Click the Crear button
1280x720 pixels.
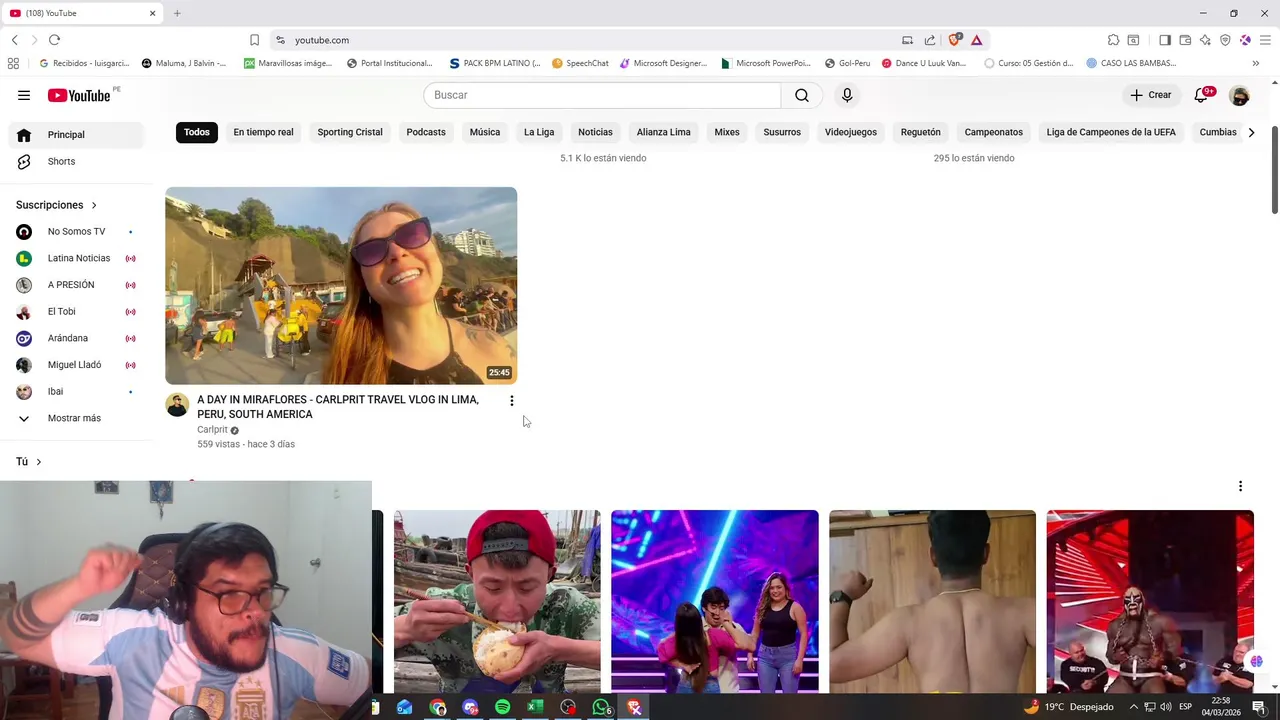pos(1150,95)
